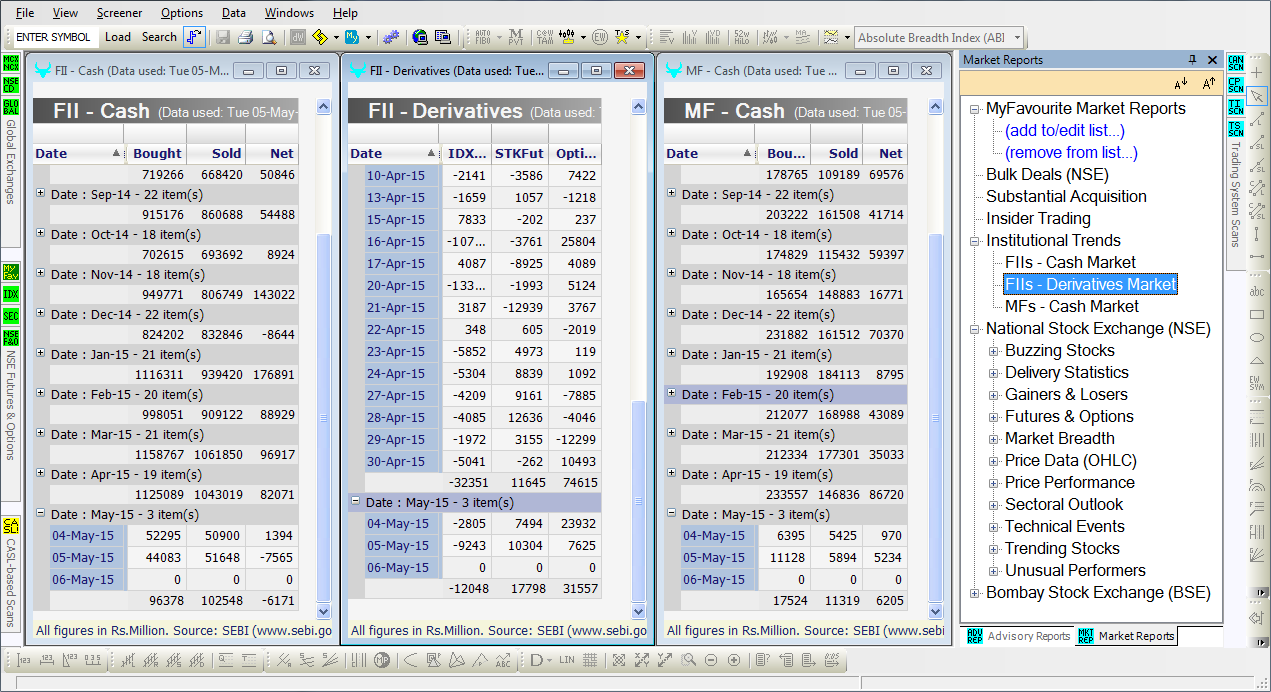This screenshot has width=1271, height=692.
Task: Open the CAN SCN scan icon
Action: point(1235,63)
